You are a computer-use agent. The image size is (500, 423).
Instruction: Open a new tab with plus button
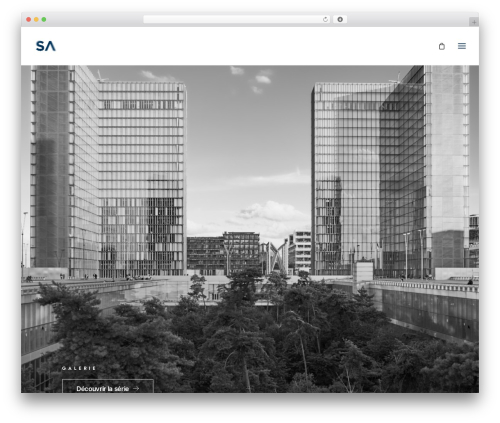pos(474,22)
